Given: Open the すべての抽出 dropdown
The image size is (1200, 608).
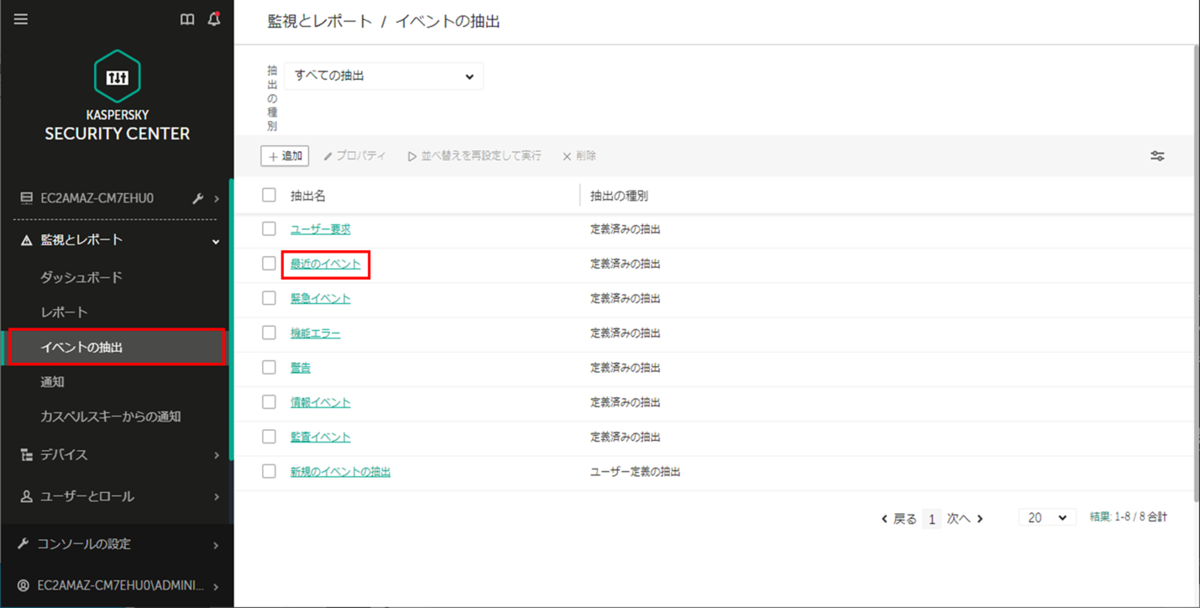Looking at the screenshot, I should tap(383, 76).
